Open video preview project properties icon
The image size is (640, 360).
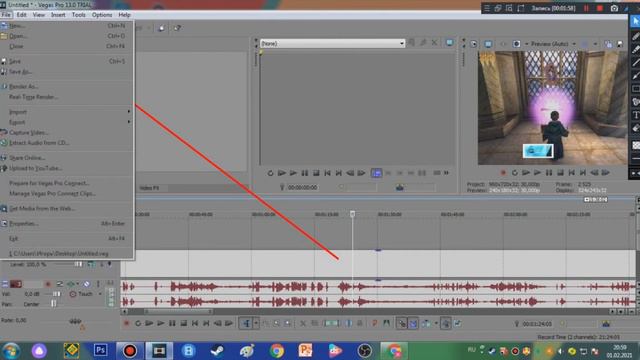coord(473,44)
